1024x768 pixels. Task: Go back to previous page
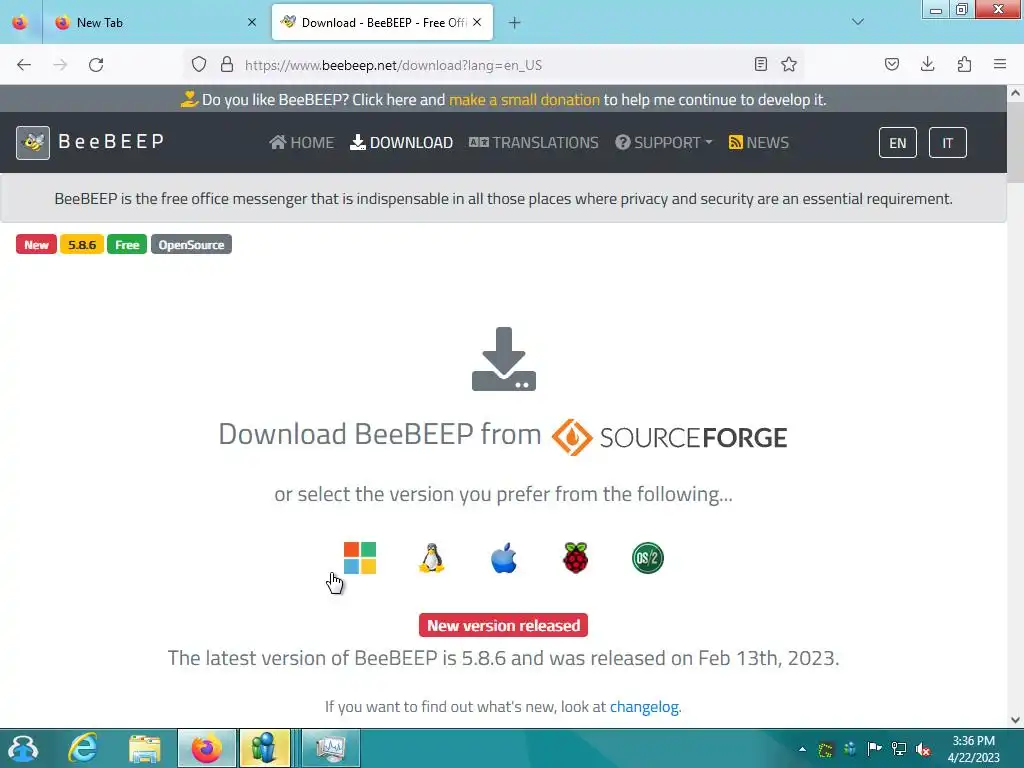(x=24, y=65)
